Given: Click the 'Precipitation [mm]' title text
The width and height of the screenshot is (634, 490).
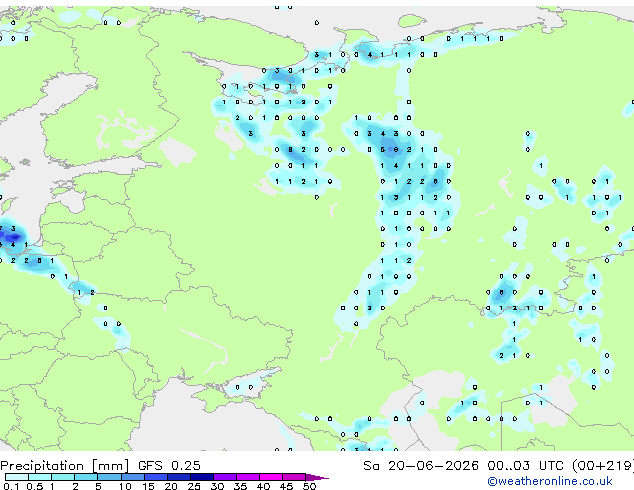Looking at the screenshot, I should tap(65, 466).
